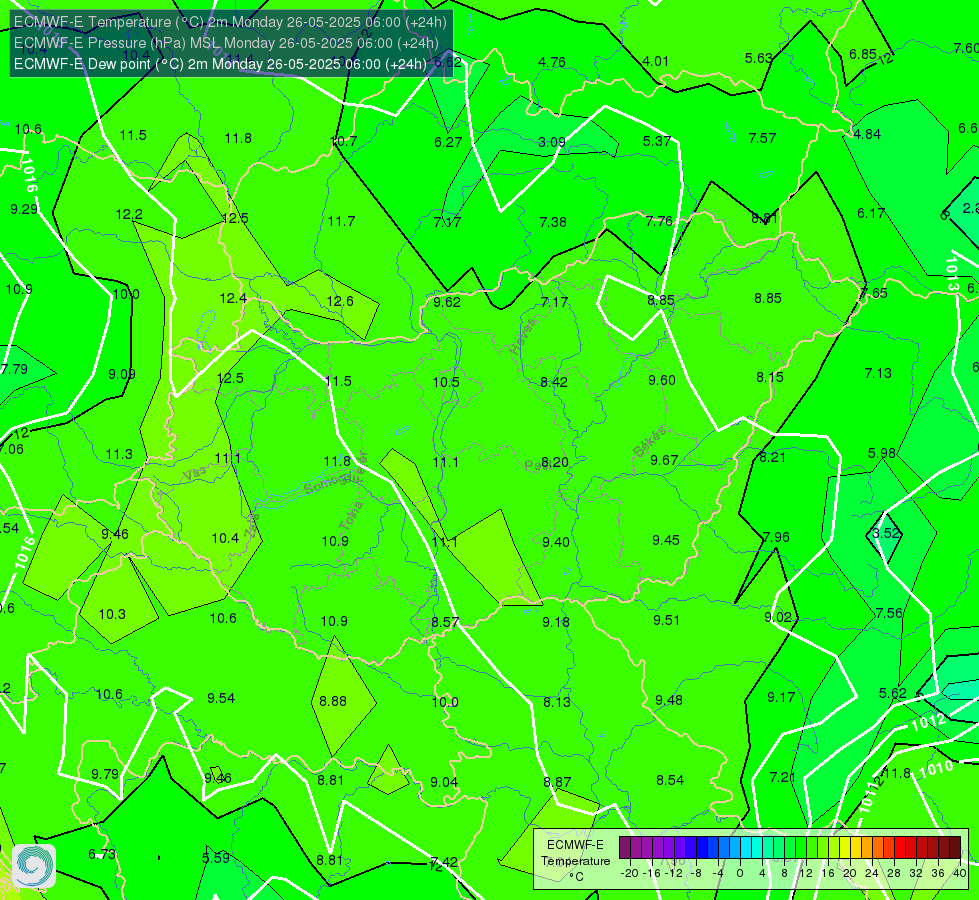The width and height of the screenshot is (979, 900).
Task: Click the 7.21 temperature value
Action: (x=783, y=778)
